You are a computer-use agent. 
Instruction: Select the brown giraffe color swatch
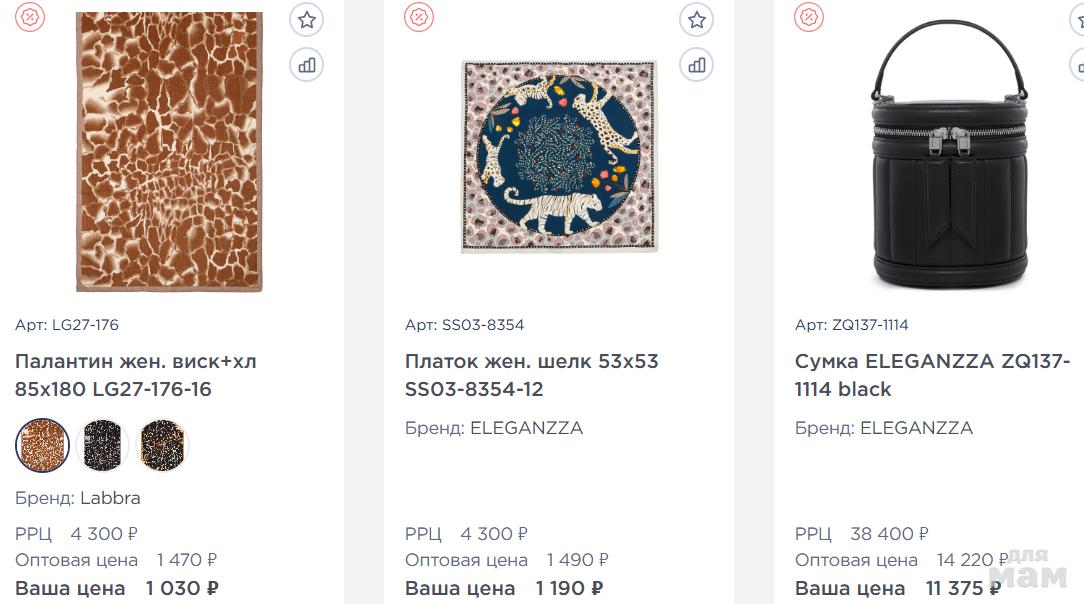click(x=42, y=445)
